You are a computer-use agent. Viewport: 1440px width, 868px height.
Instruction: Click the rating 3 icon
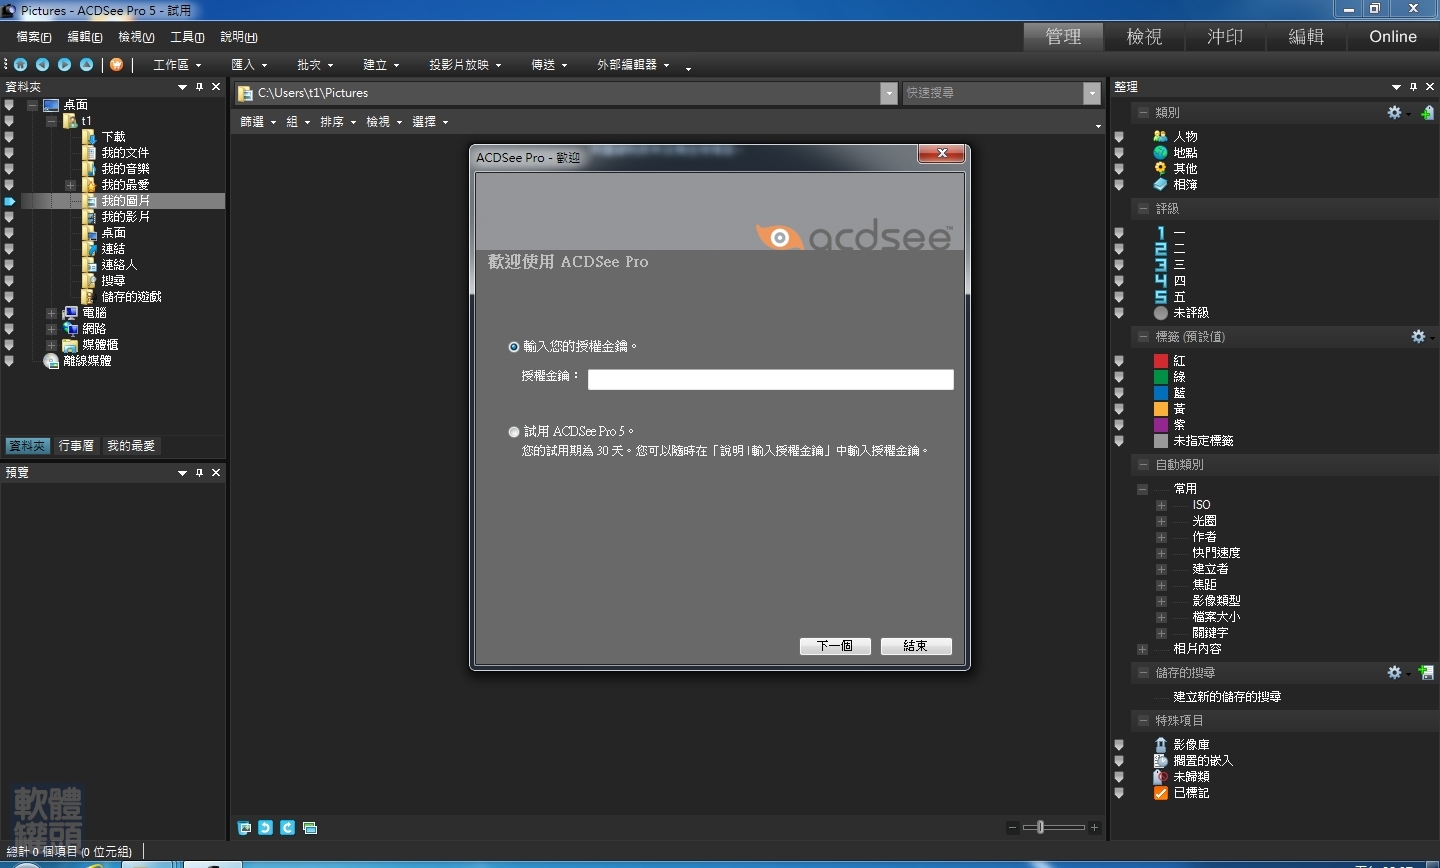1160,264
